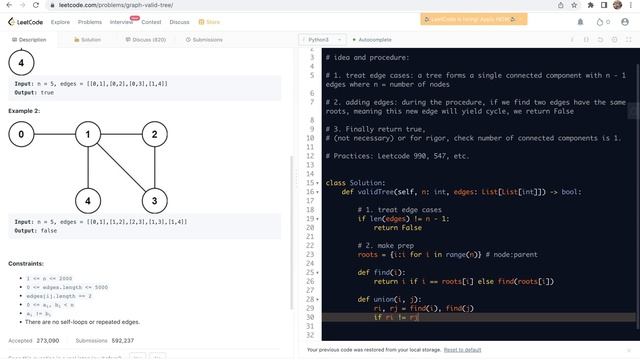Image resolution: width=640 pixels, height=360 pixels.
Task: Click the '# idea and procedure:' comment
Action: pyautogui.click(x=367, y=57)
